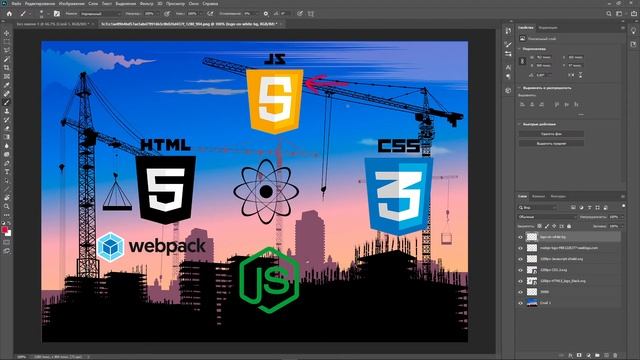Open the layer opacity dropdown arrow

tap(622, 217)
